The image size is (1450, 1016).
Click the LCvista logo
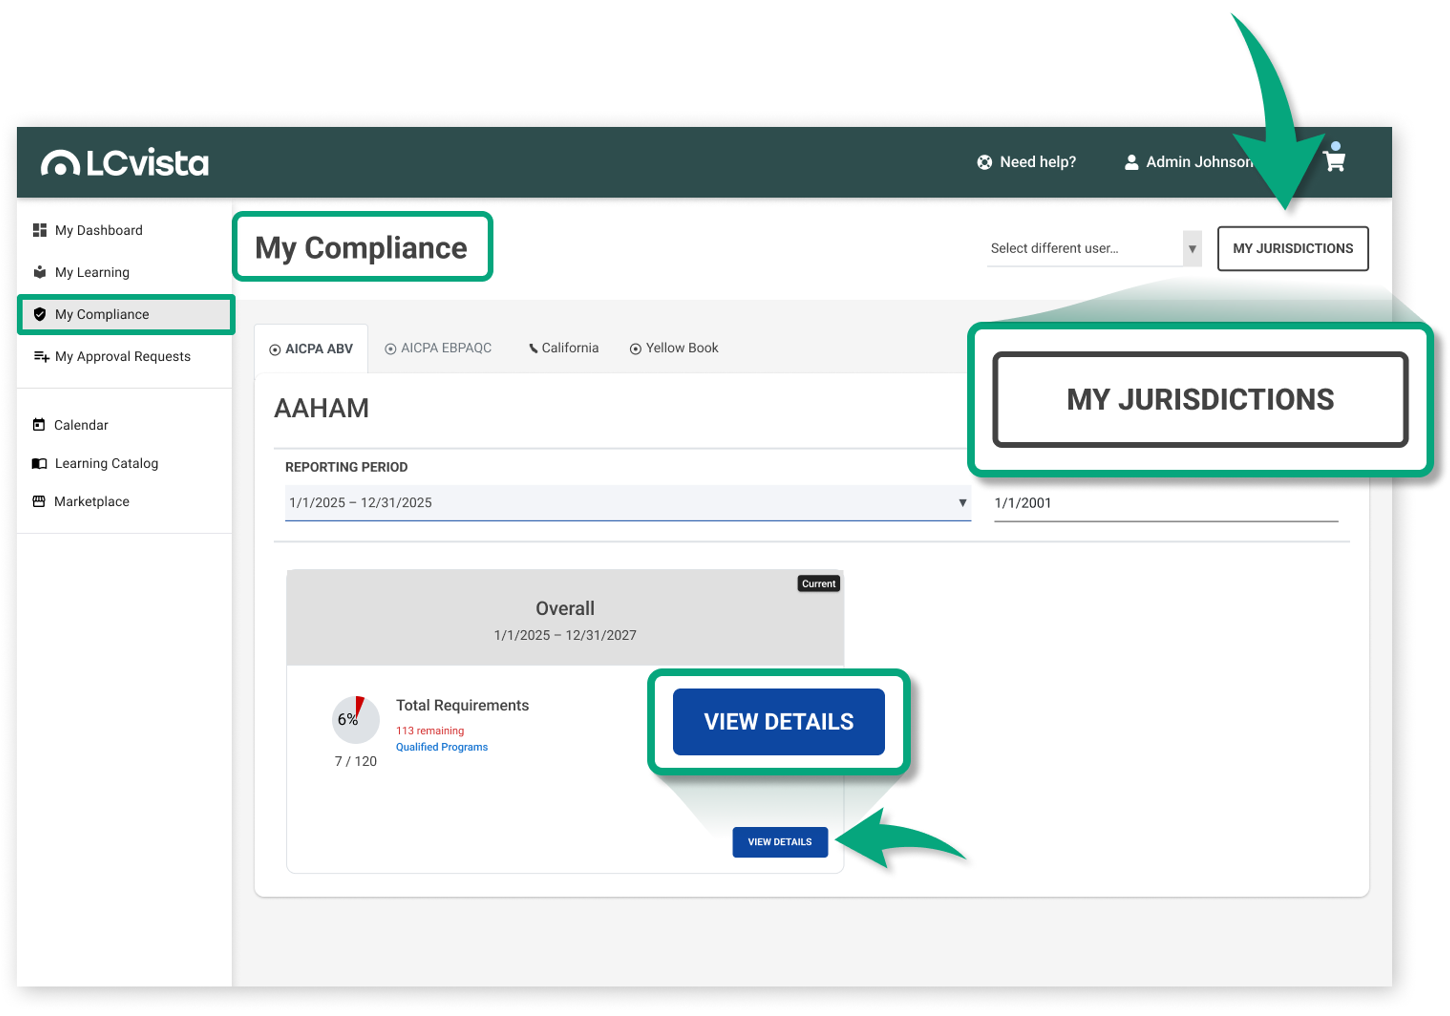point(125,162)
